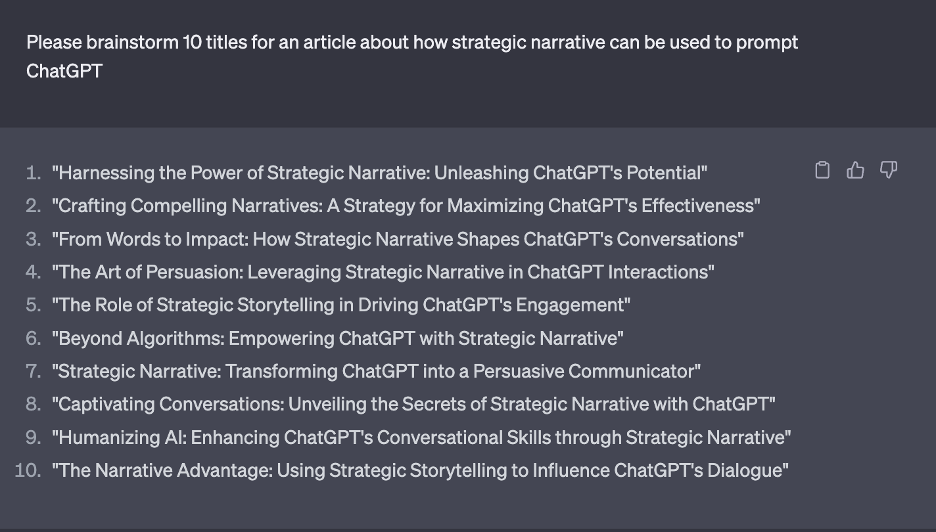Give the response a thumbs up
The height and width of the screenshot is (532, 936).
[x=855, y=170]
